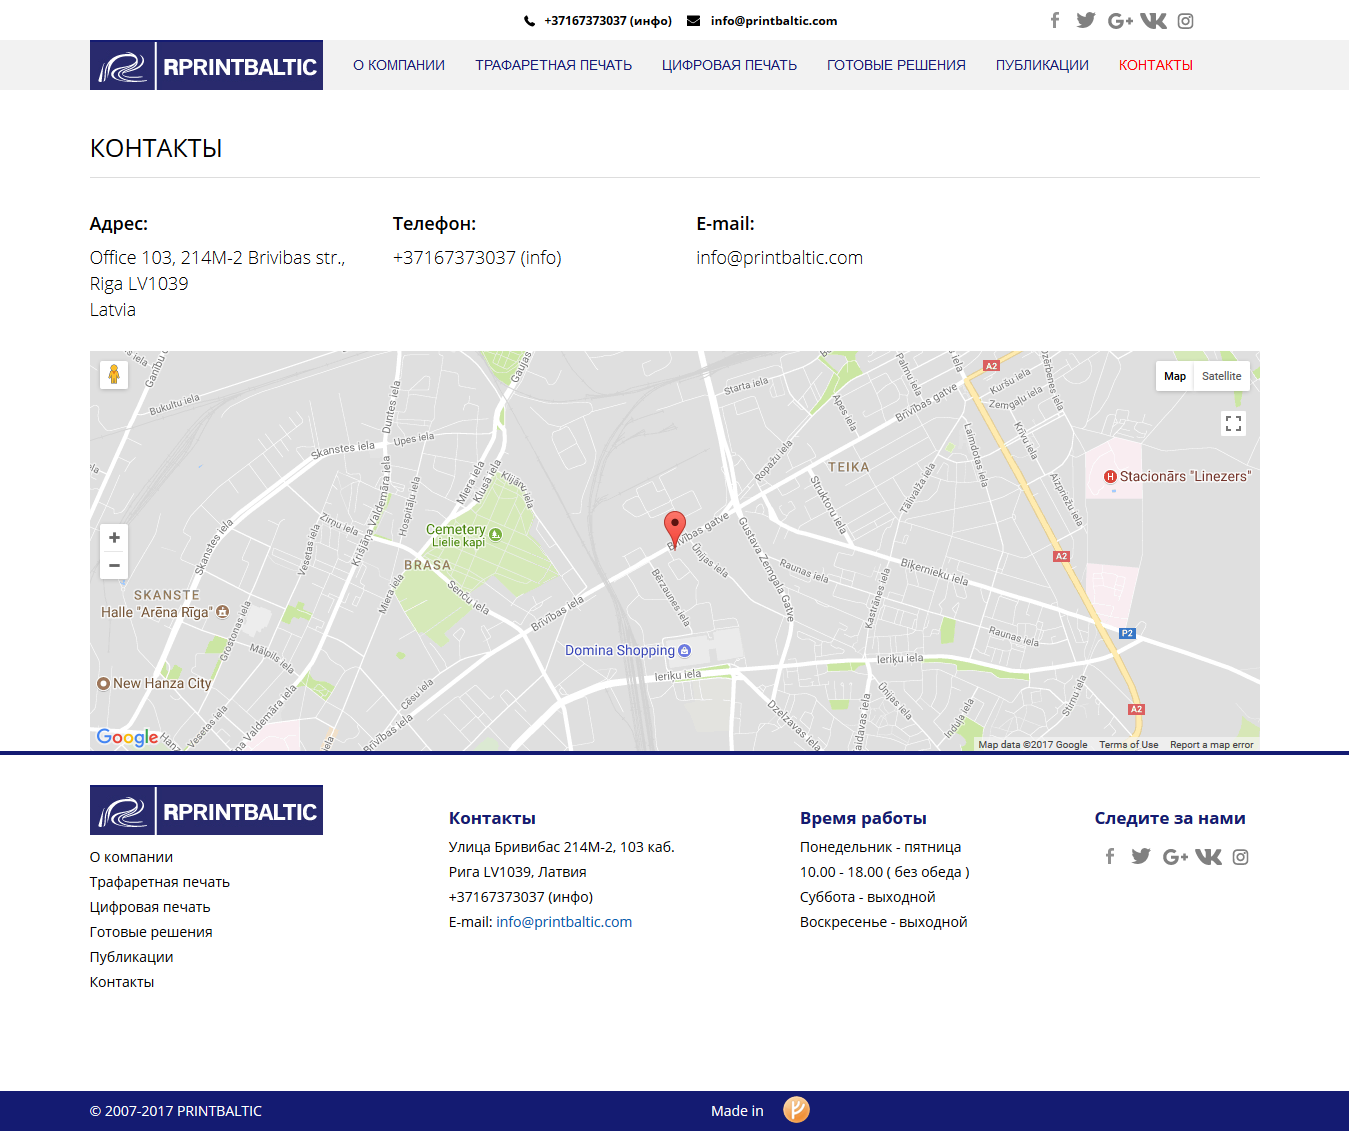
Task: Open ГОТОВЫЕ РЕШЕНИЯ menu item
Action: point(896,65)
